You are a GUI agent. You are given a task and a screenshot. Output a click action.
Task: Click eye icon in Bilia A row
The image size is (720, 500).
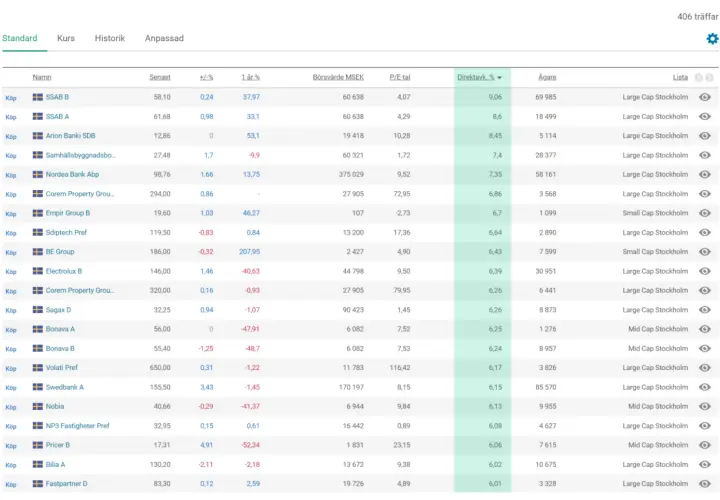click(x=705, y=464)
